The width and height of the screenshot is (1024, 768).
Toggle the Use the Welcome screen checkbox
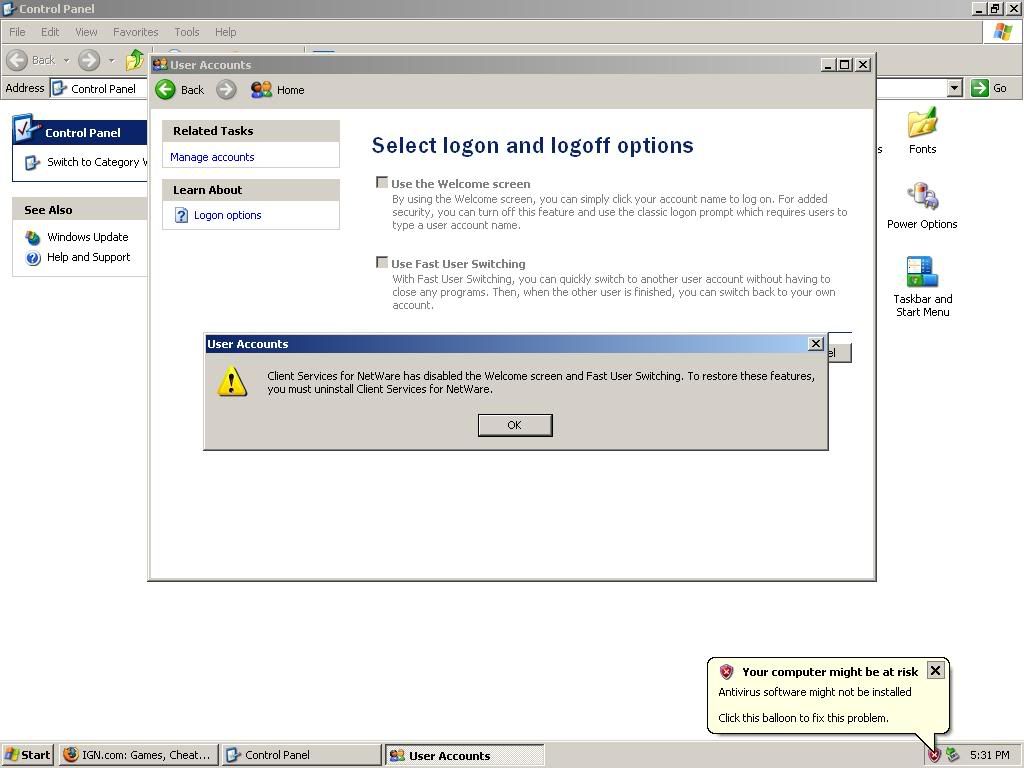click(x=382, y=182)
